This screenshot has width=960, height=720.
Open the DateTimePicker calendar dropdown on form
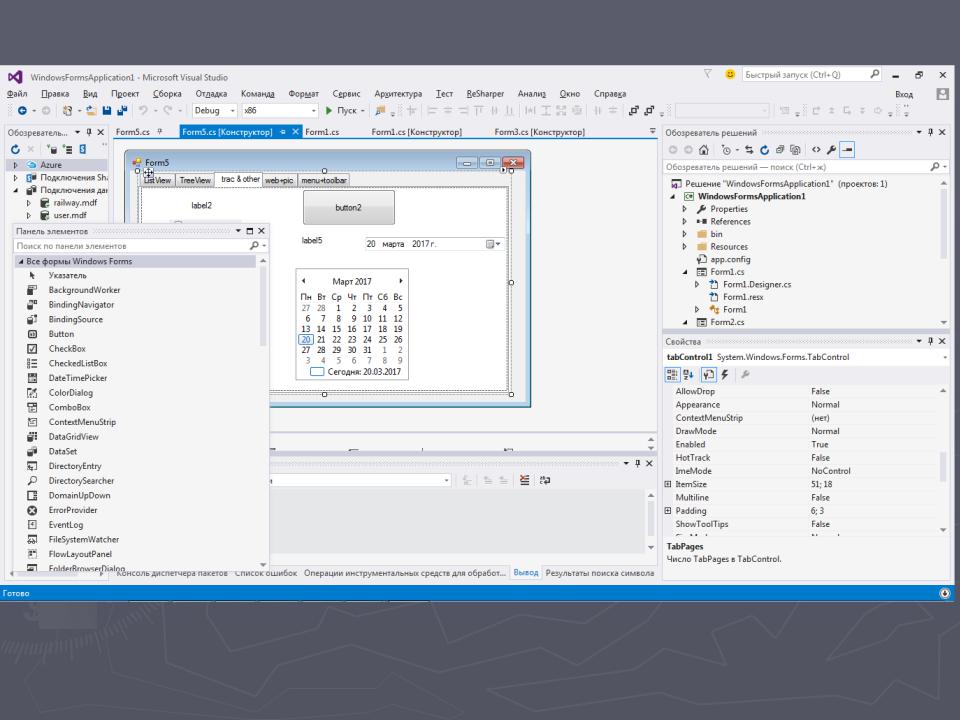[x=493, y=244]
